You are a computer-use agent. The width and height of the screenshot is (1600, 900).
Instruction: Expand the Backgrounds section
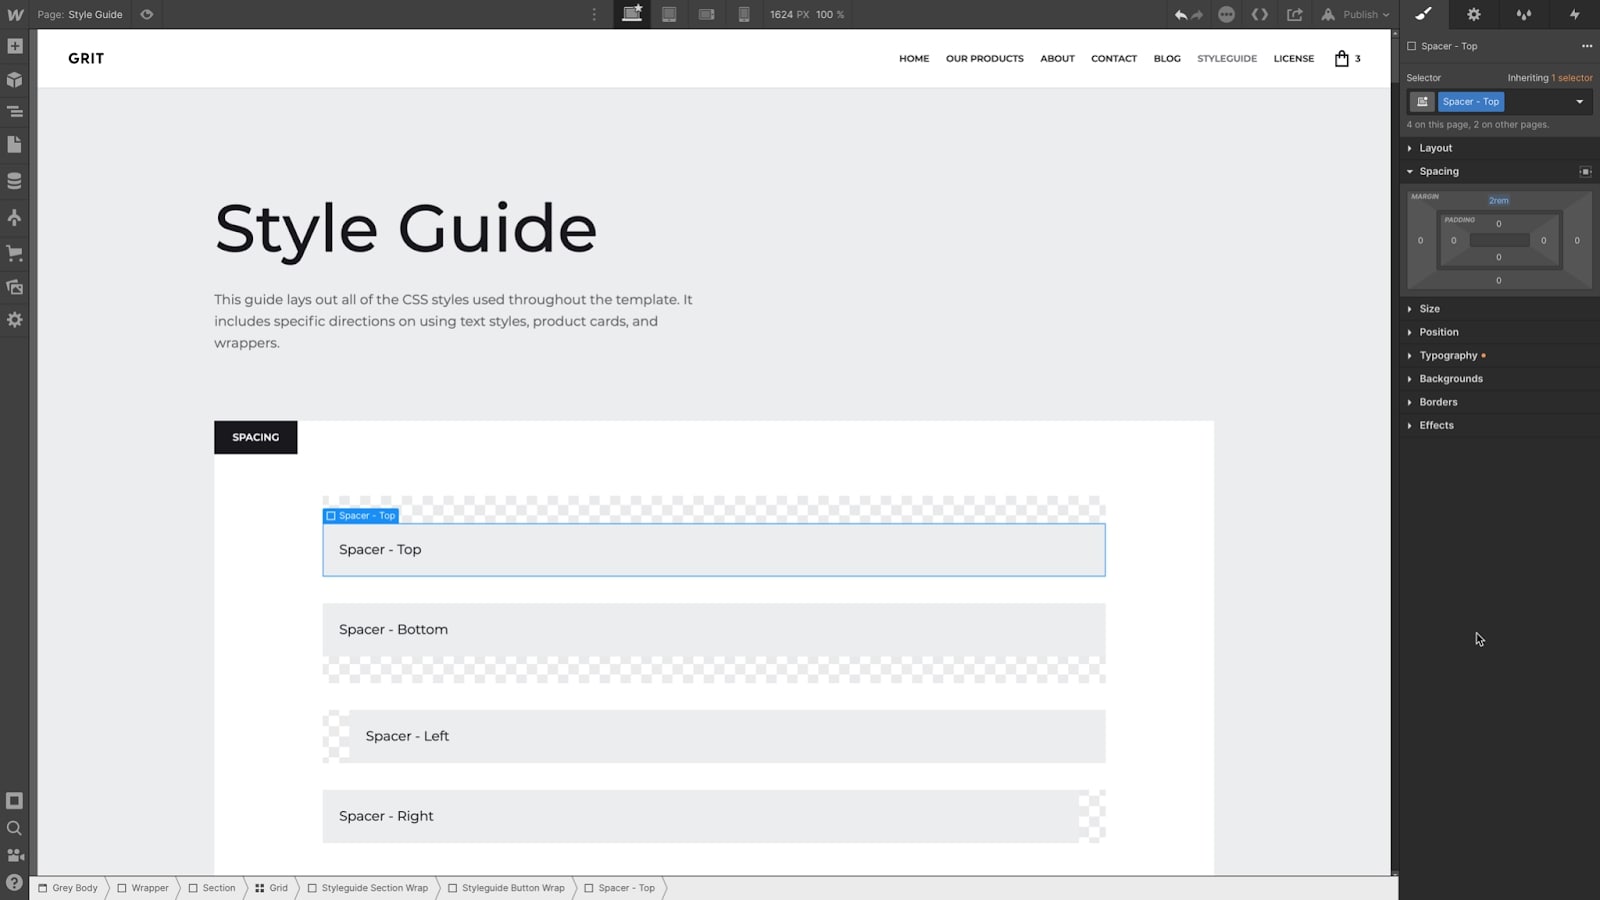[1499, 379]
